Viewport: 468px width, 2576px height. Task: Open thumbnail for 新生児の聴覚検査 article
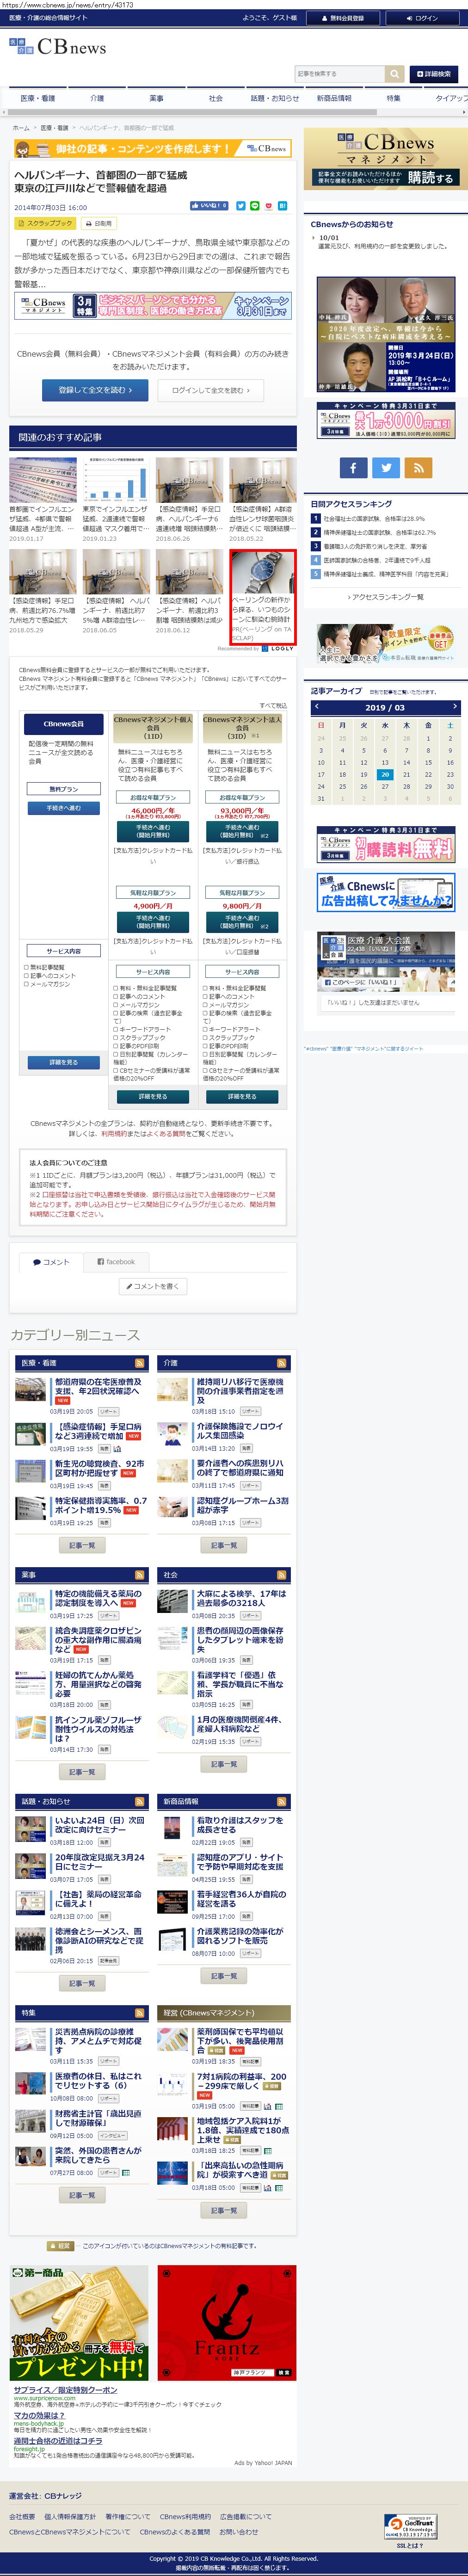(x=30, y=1470)
